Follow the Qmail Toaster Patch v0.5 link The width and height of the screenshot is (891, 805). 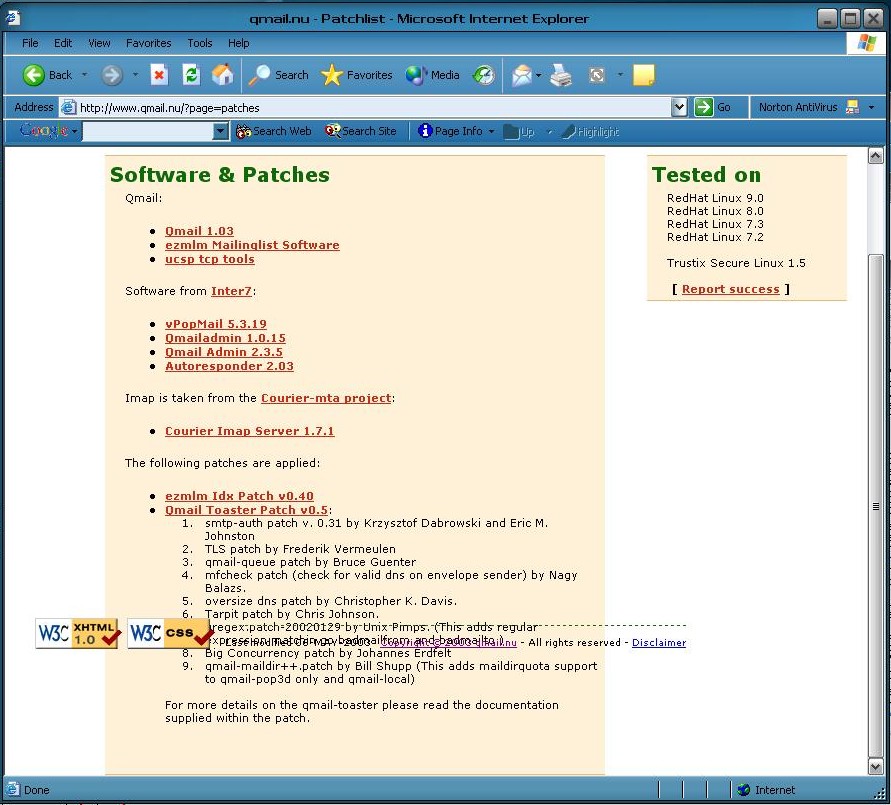[247, 510]
